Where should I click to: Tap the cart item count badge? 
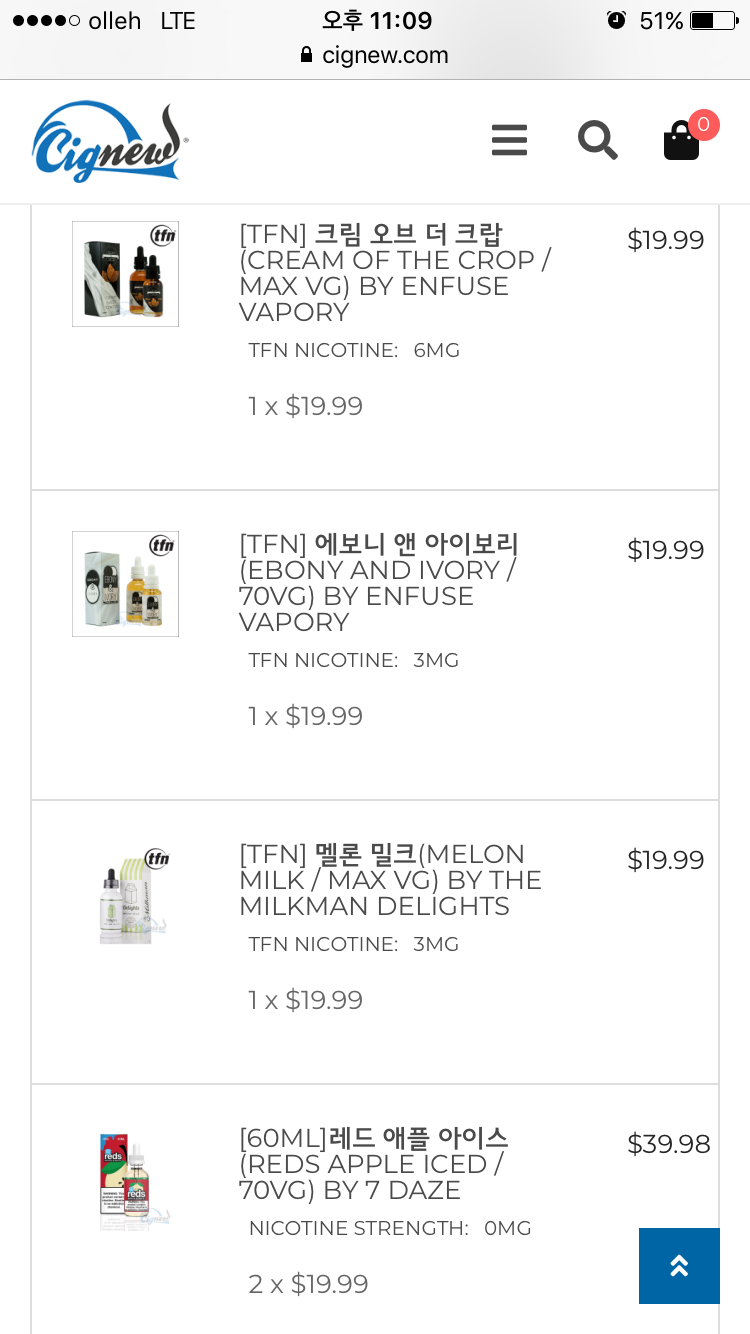pos(703,125)
